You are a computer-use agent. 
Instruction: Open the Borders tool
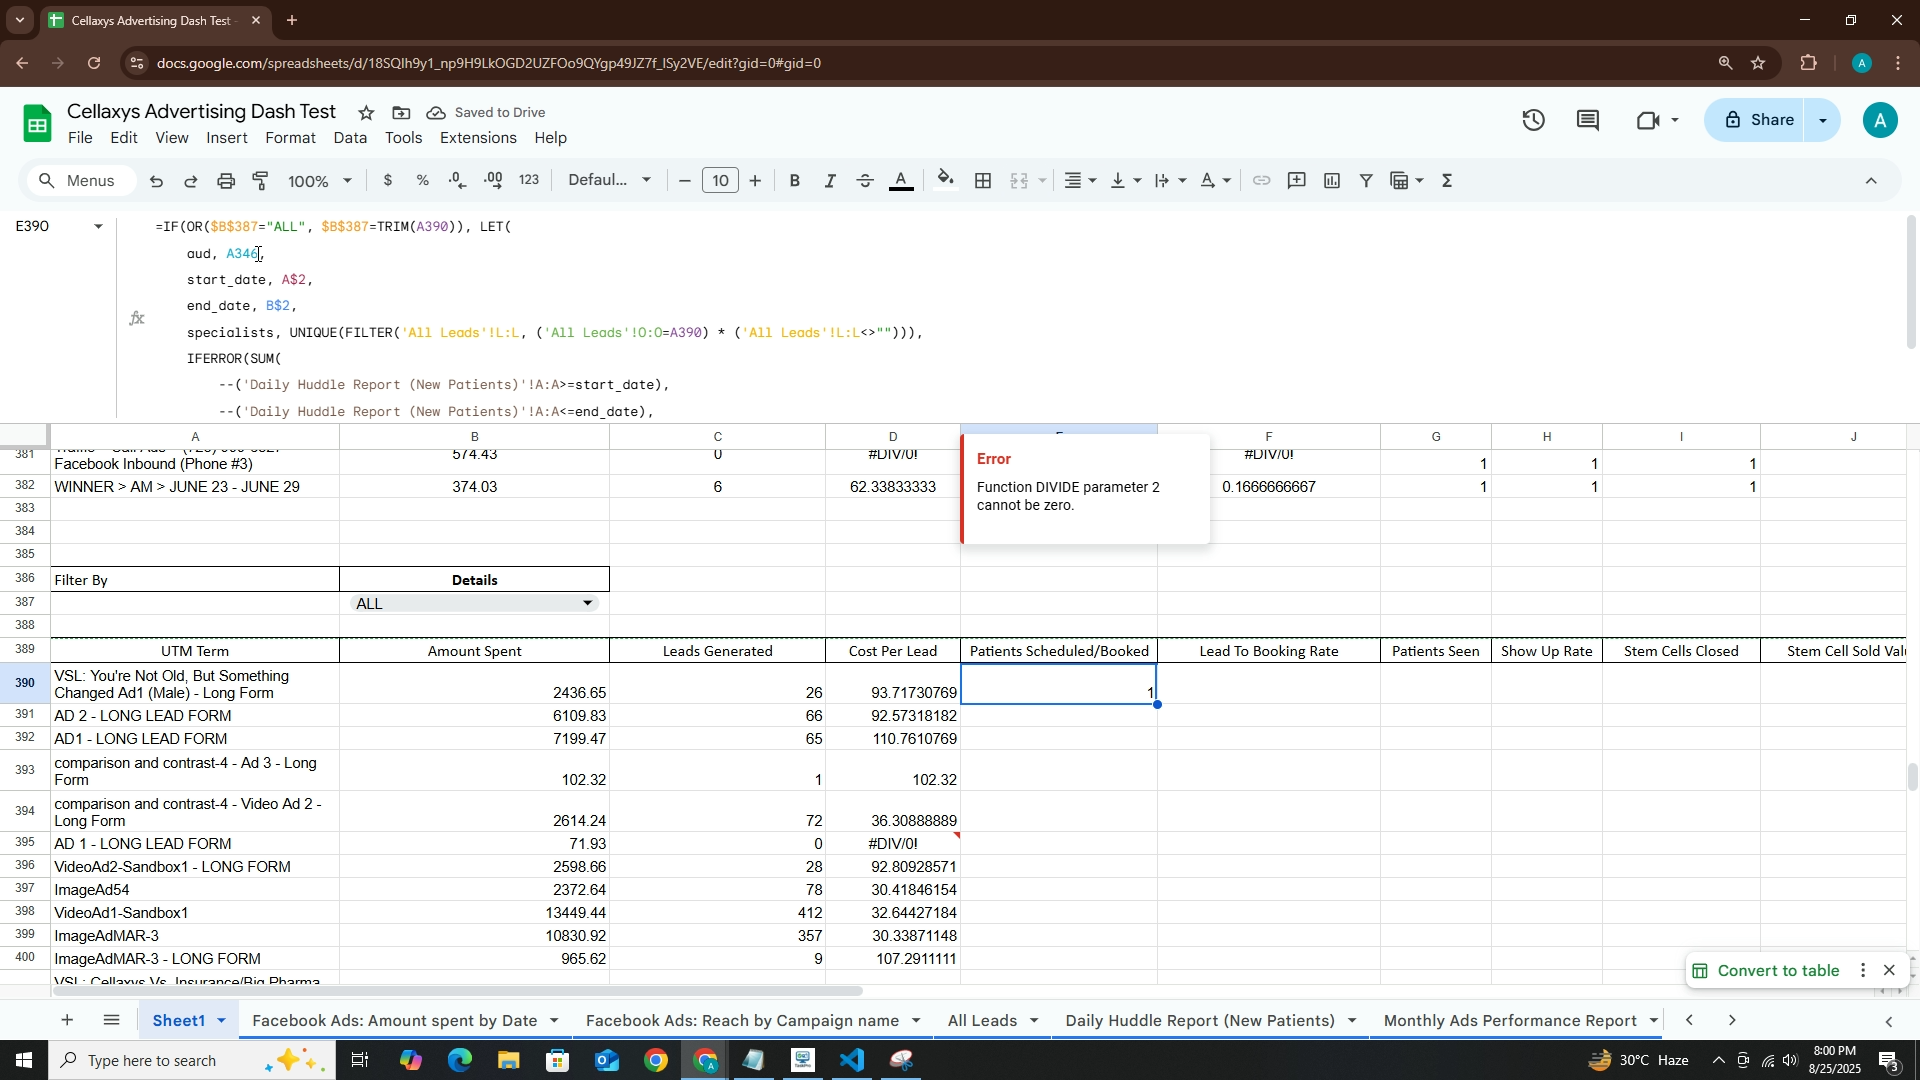(x=983, y=181)
